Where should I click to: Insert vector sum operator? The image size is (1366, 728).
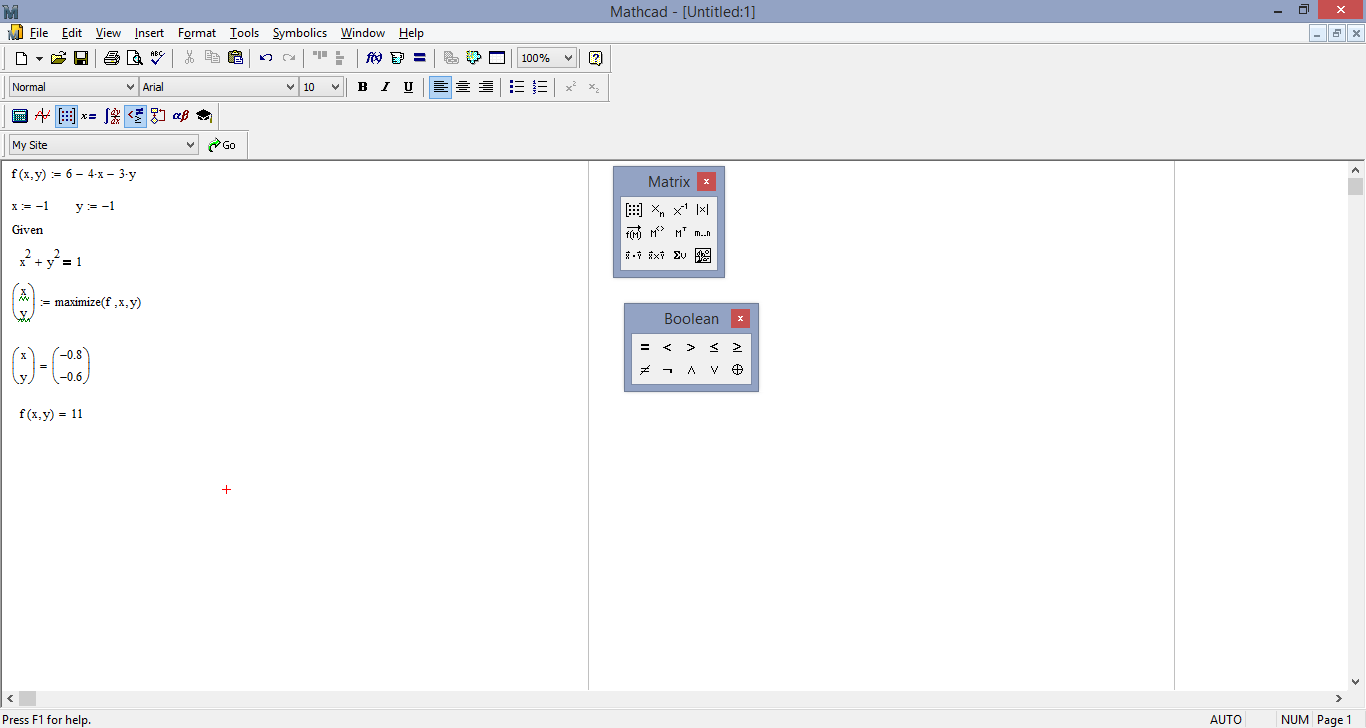click(680, 256)
